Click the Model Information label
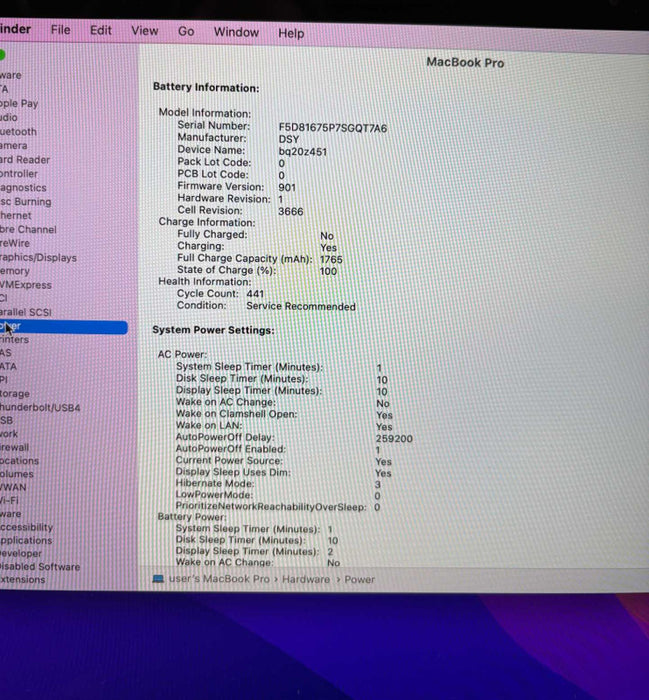The height and width of the screenshot is (700, 649). (x=205, y=113)
